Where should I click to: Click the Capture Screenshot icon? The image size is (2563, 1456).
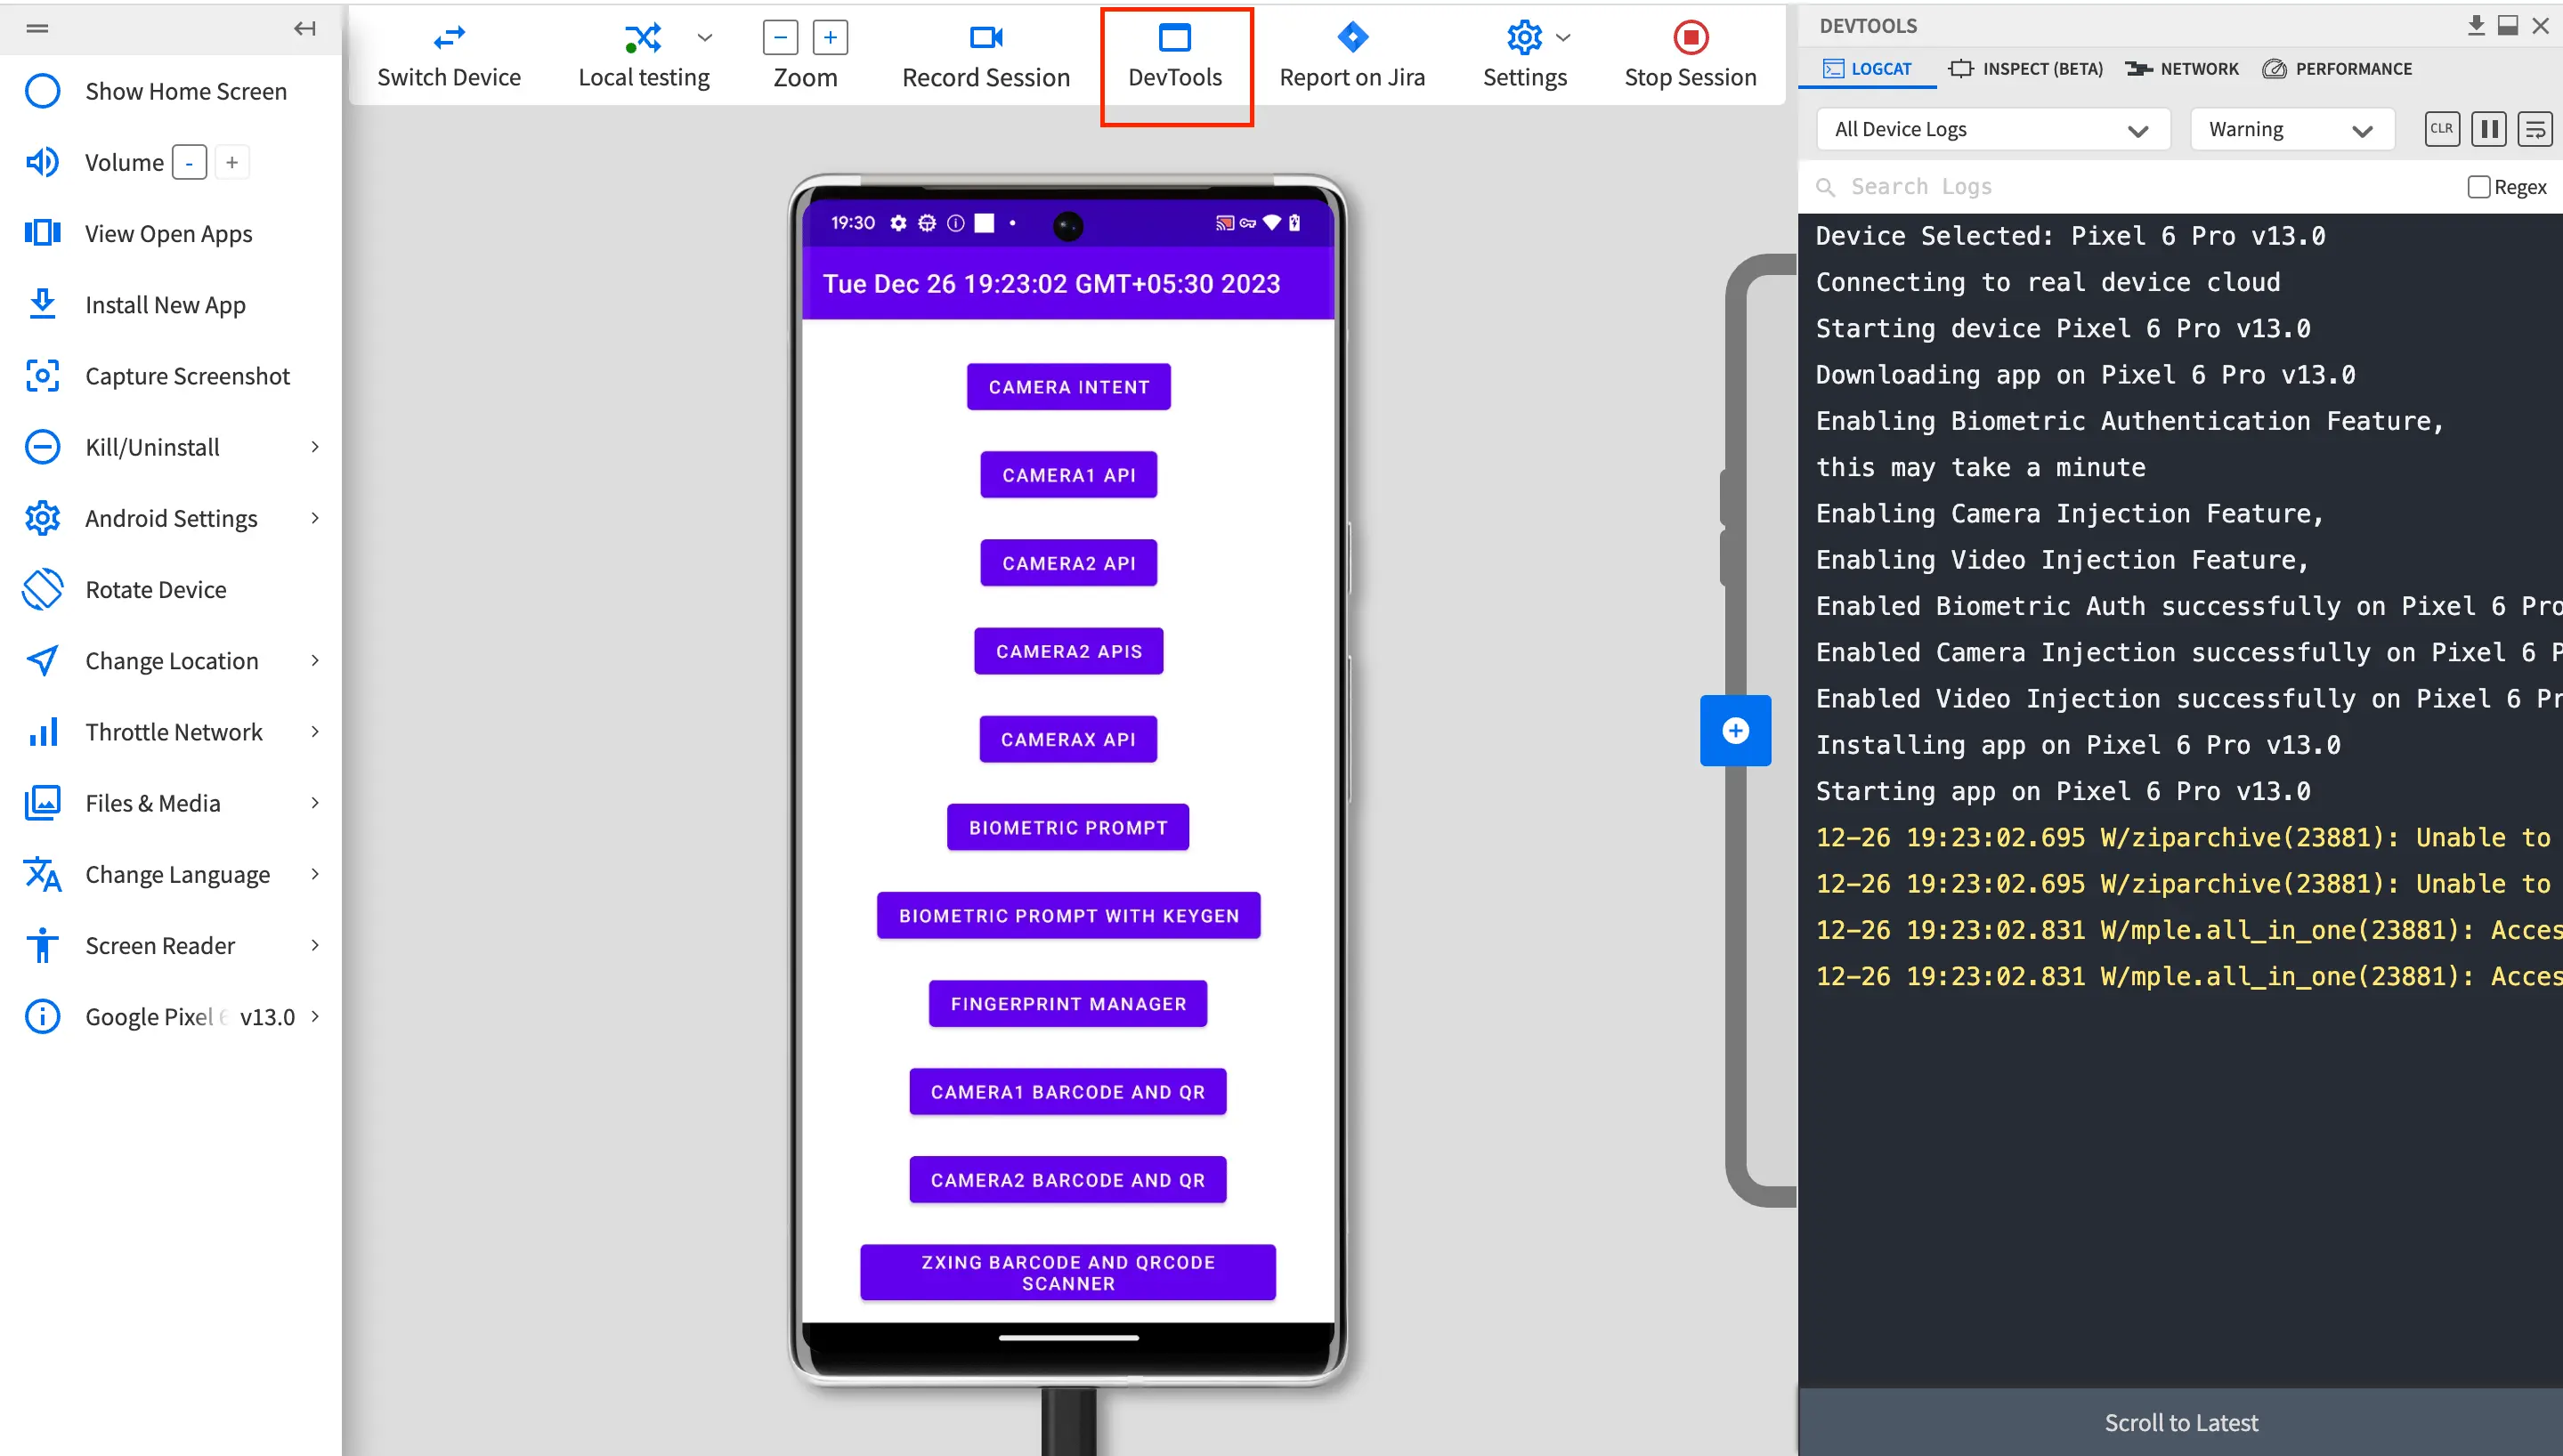pyautogui.click(x=42, y=376)
